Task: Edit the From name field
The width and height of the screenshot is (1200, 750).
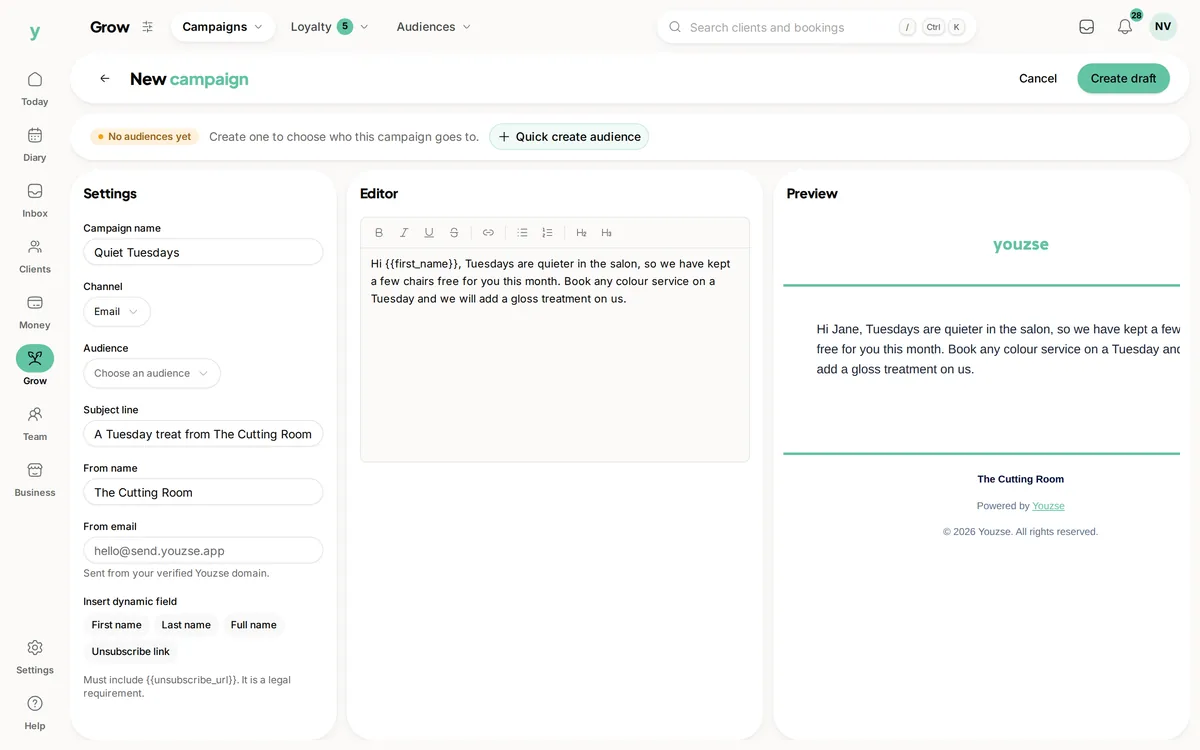Action: pos(203,492)
